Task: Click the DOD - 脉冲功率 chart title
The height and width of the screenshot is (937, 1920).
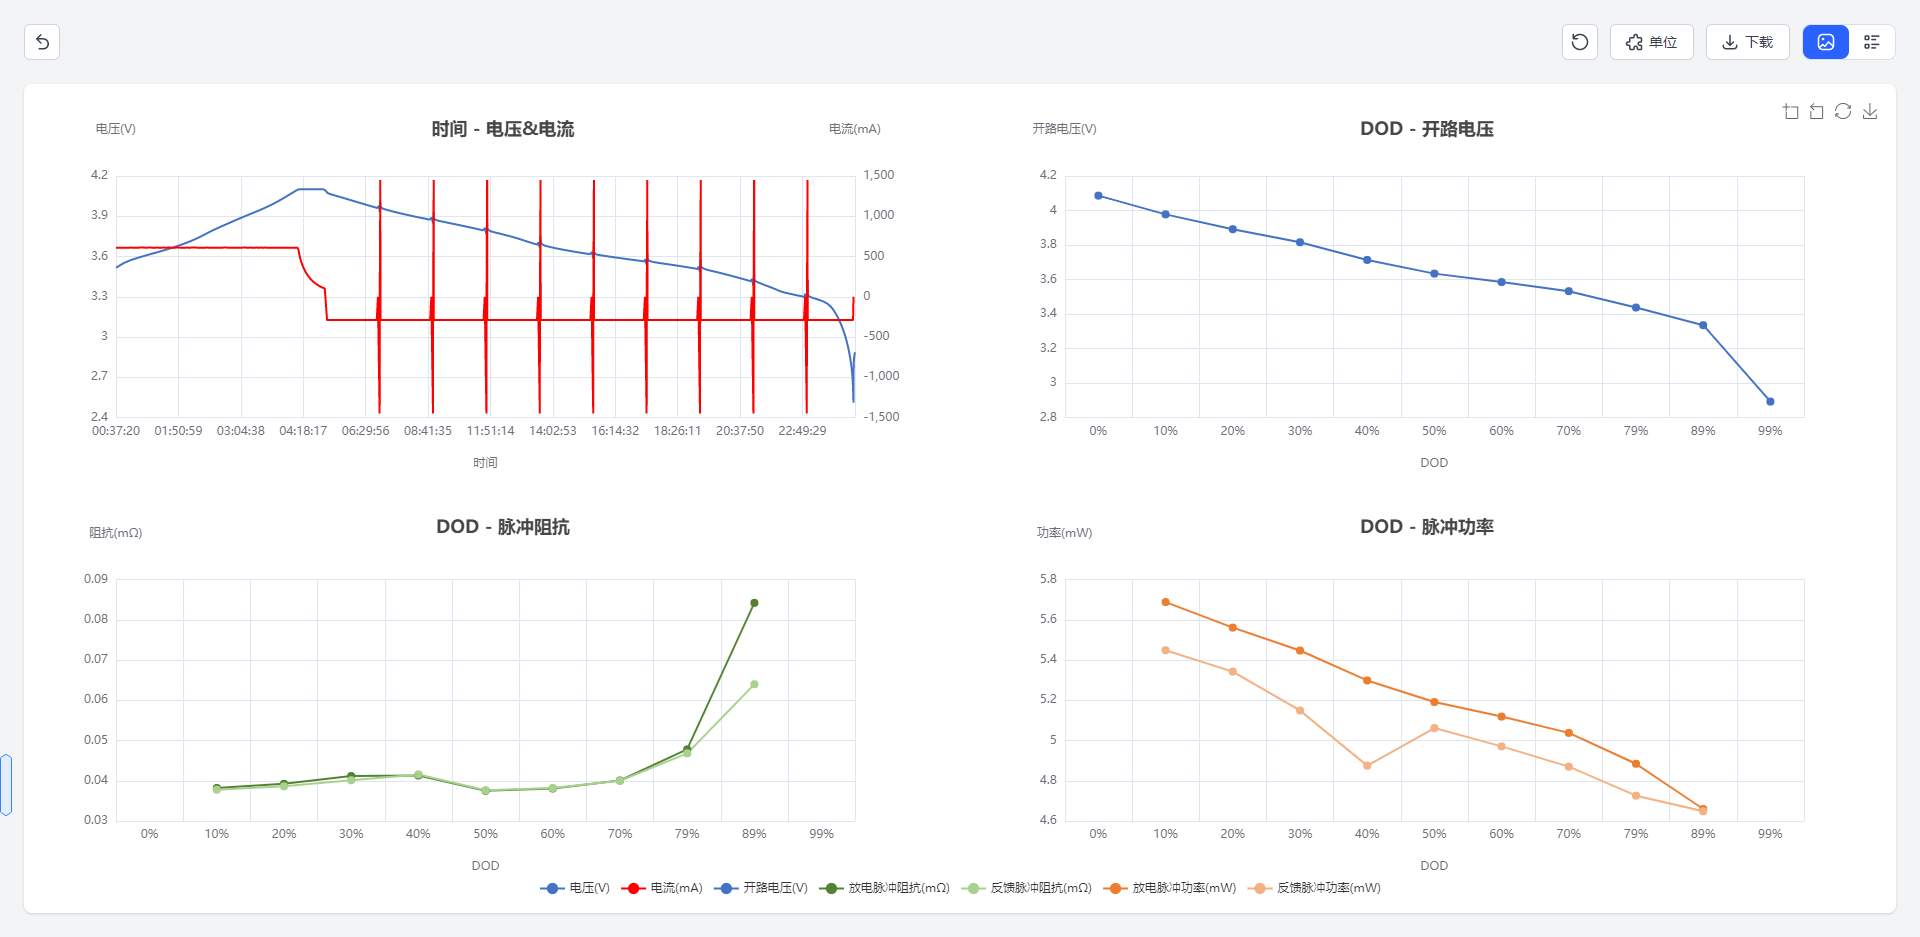Action: click(1427, 527)
